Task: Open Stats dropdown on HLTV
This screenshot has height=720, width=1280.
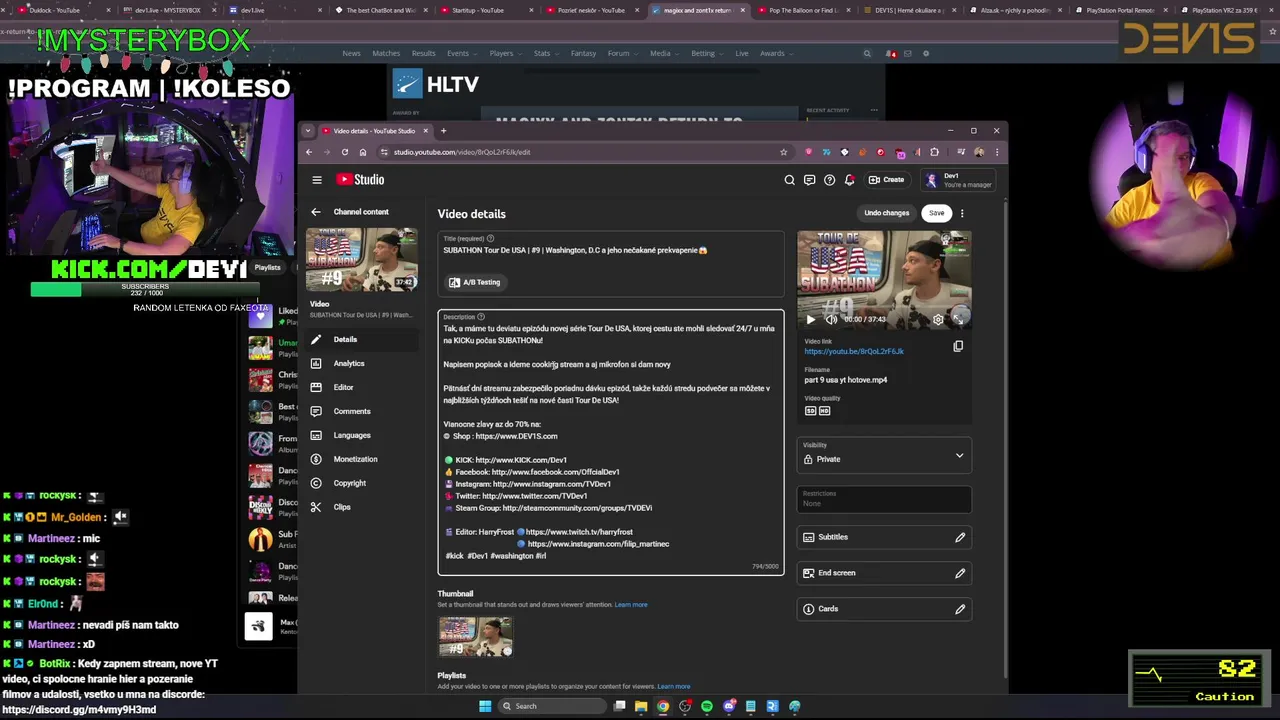Action: [545, 53]
